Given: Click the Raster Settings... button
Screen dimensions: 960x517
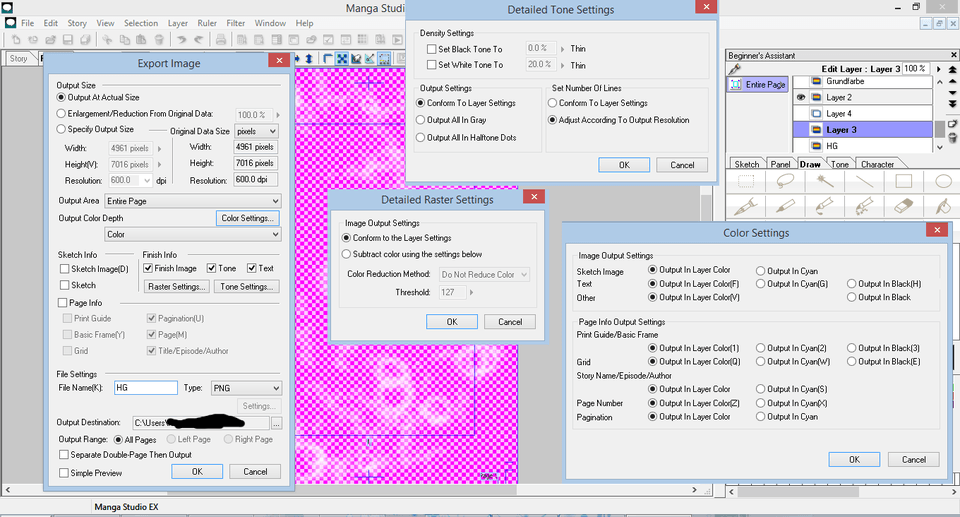Looking at the screenshot, I should point(177,287).
